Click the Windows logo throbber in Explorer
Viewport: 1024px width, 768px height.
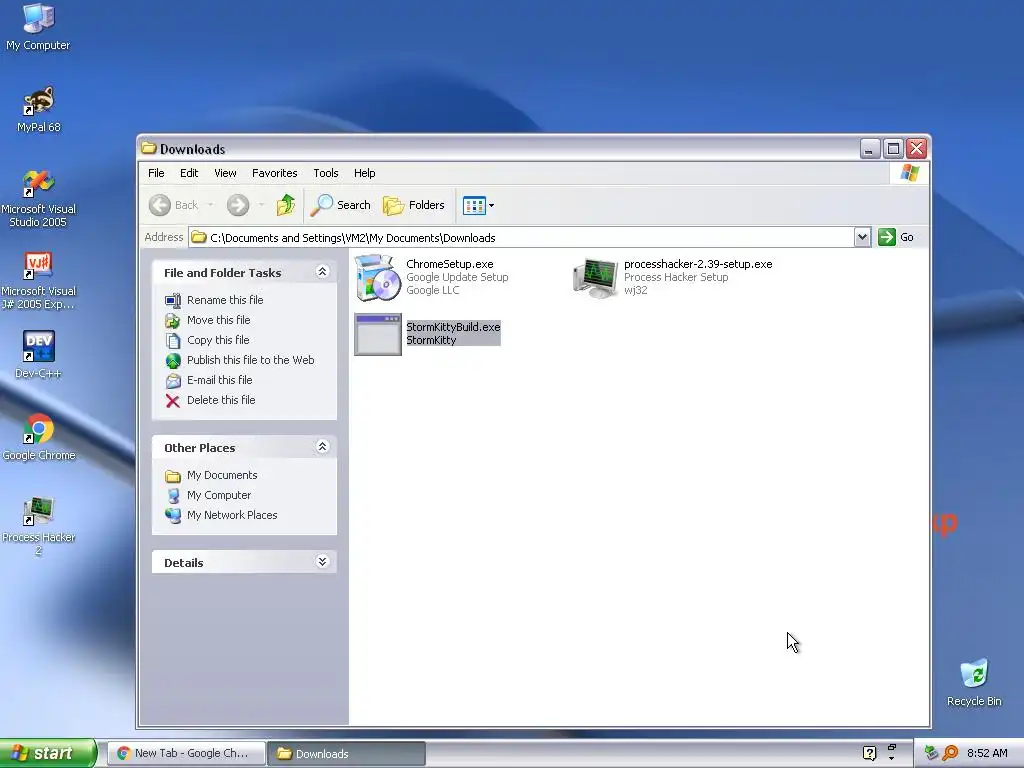point(909,173)
